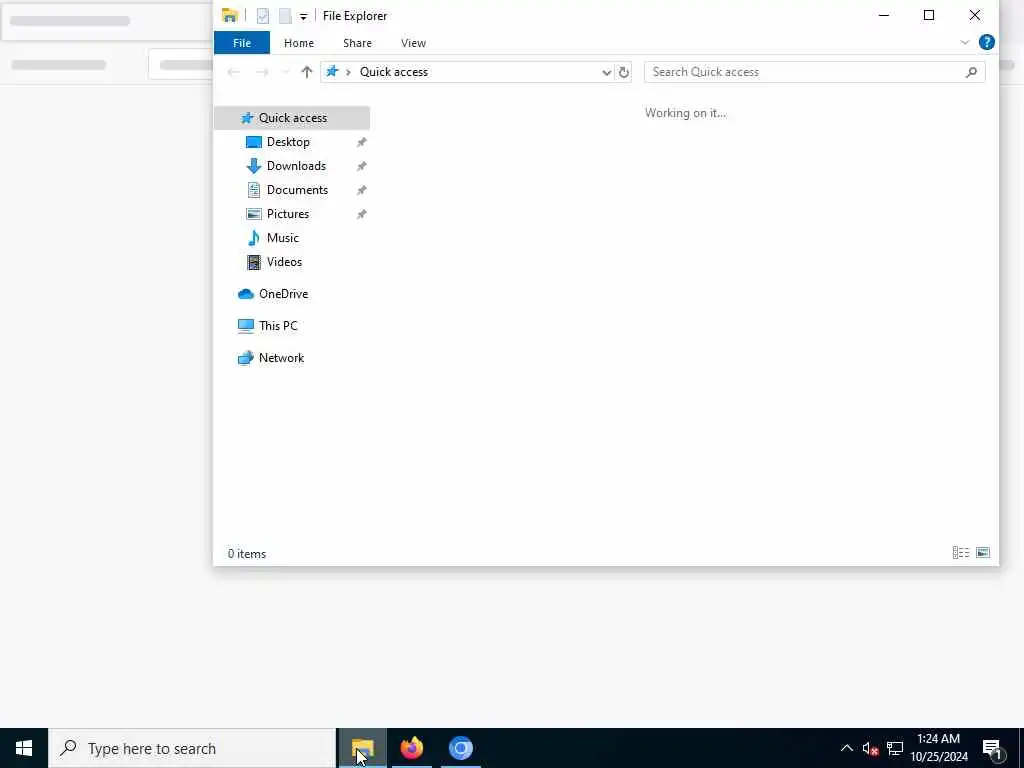Open the Customize Quick Access Toolbar dropdown
The width and height of the screenshot is (1024, 768).
point(304,16)
